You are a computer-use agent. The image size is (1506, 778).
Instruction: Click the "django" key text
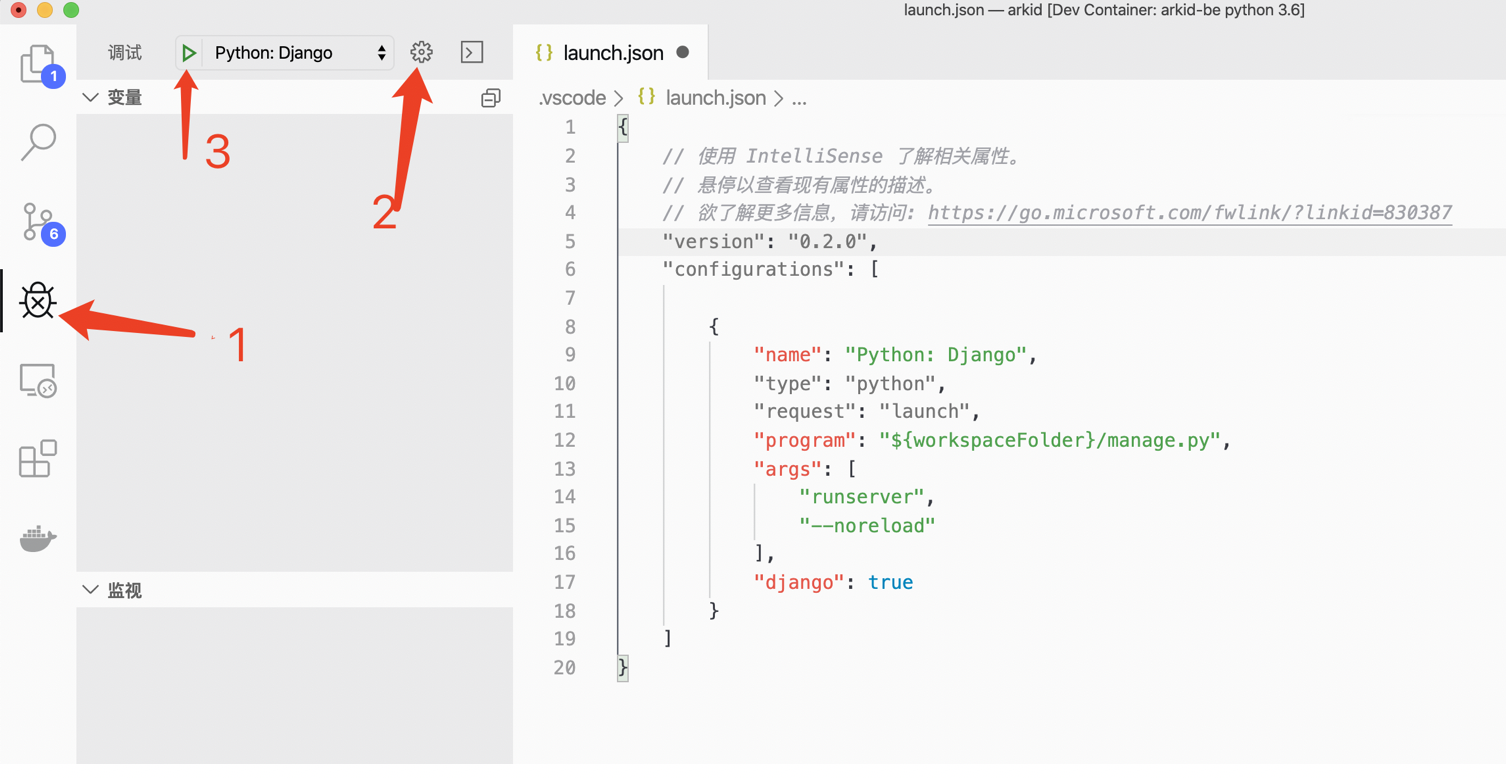[799, 582]
